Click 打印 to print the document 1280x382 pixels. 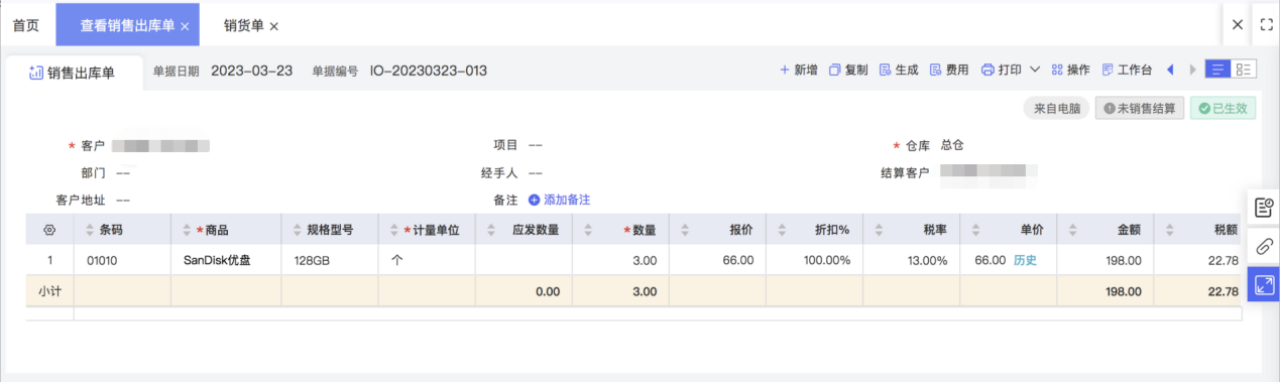[x=1001, y=70]
